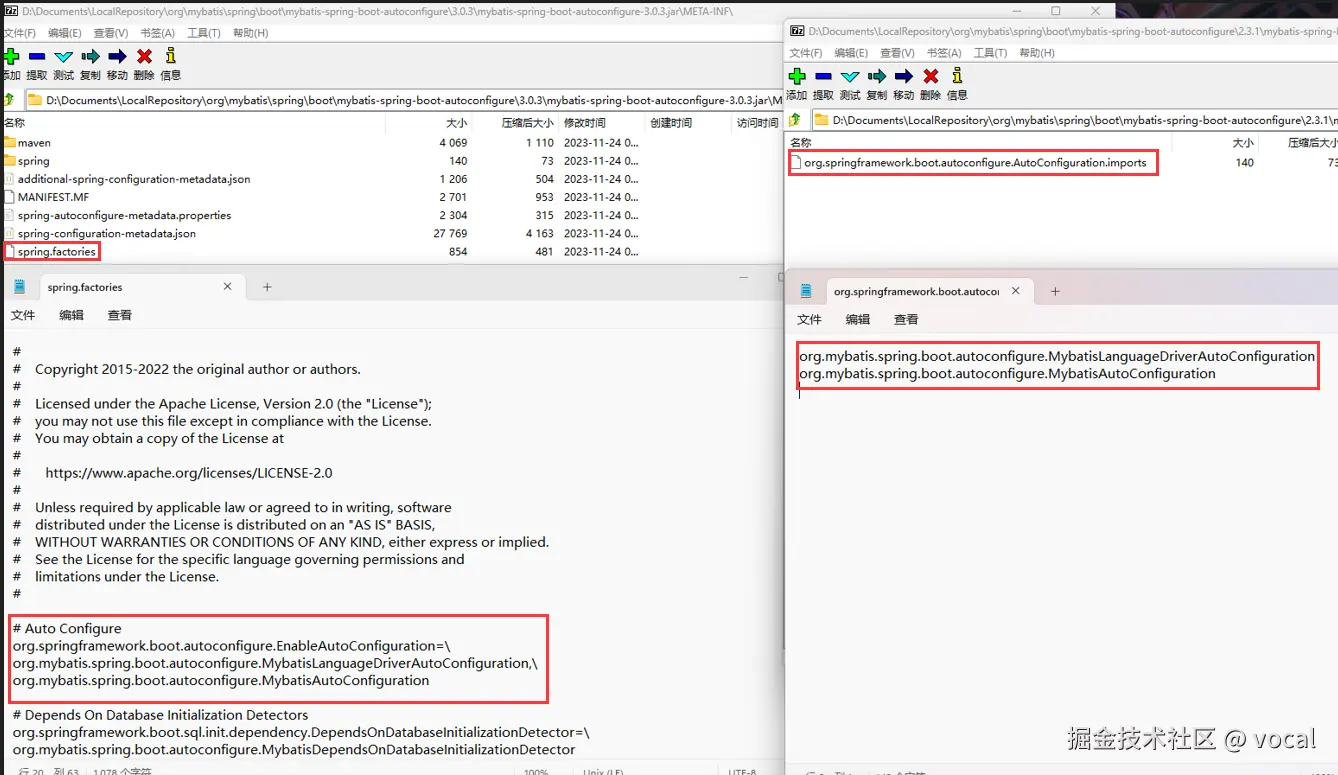Click the Add (添加) icon in left 7-Zip window
Image resolution: width=1338 pixels, height=775 pixels.
click(11, 56)
